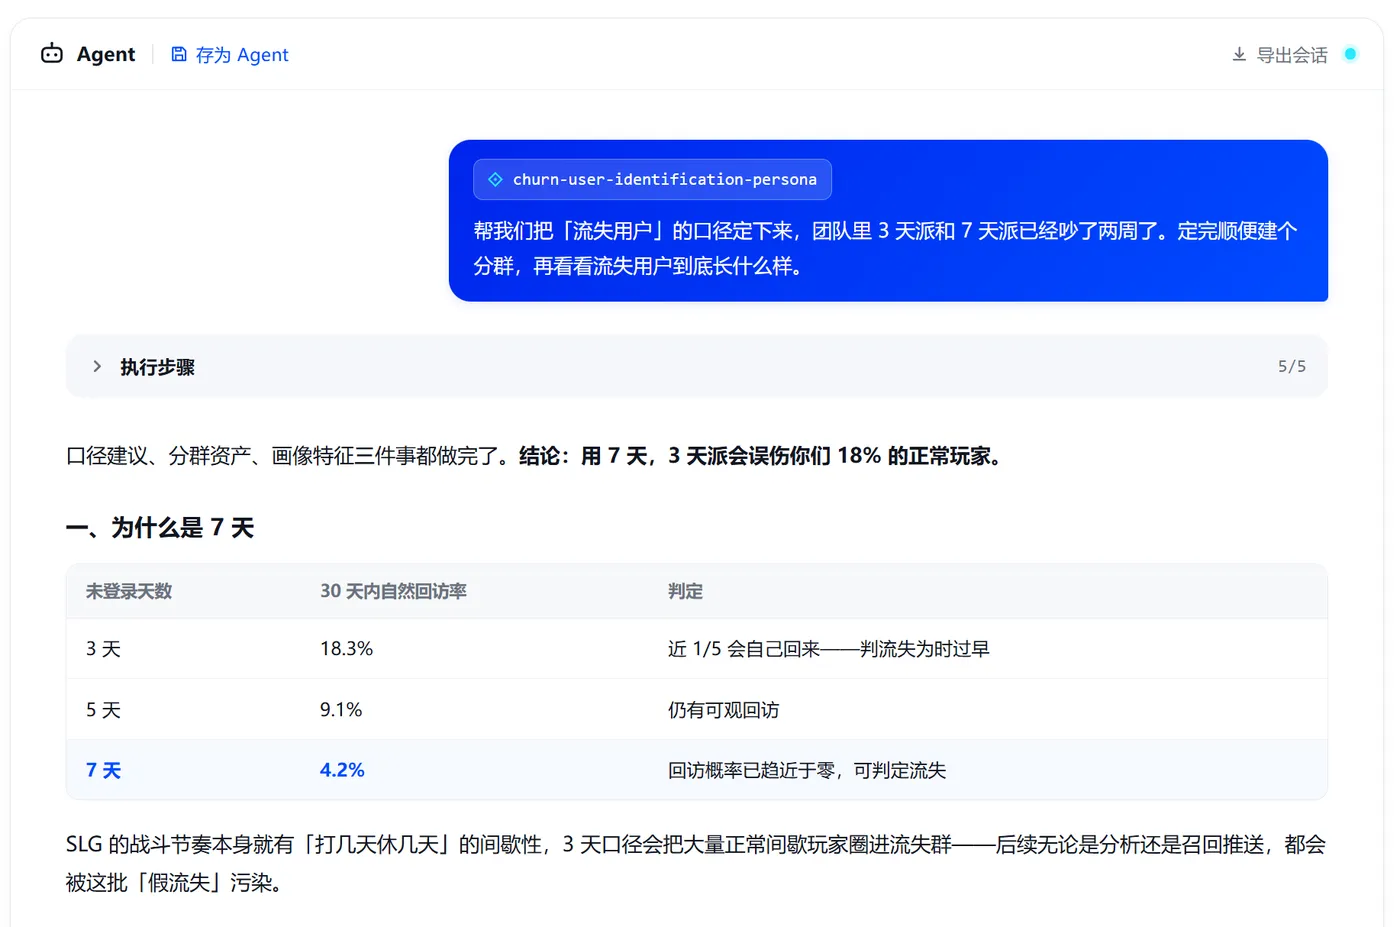Click the user message starting 帮我们把「流失用户」
The height and width of the screenshot is (927, 1400).
pos(886,248)
